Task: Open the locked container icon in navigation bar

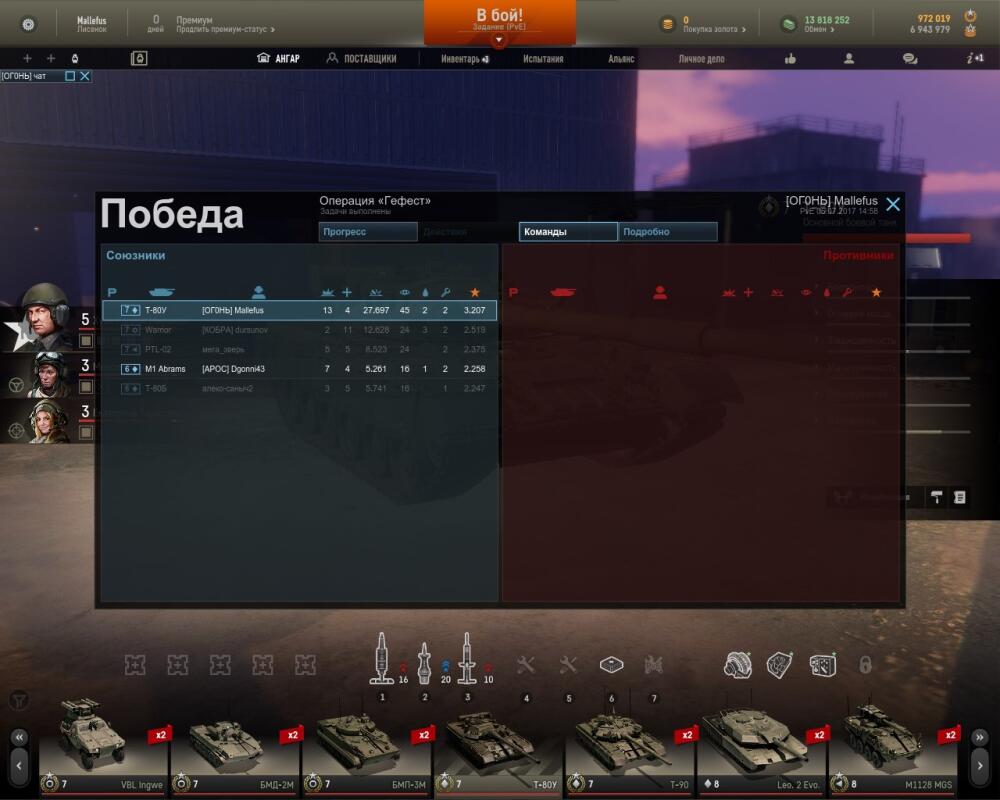Action: pos(138,59)
